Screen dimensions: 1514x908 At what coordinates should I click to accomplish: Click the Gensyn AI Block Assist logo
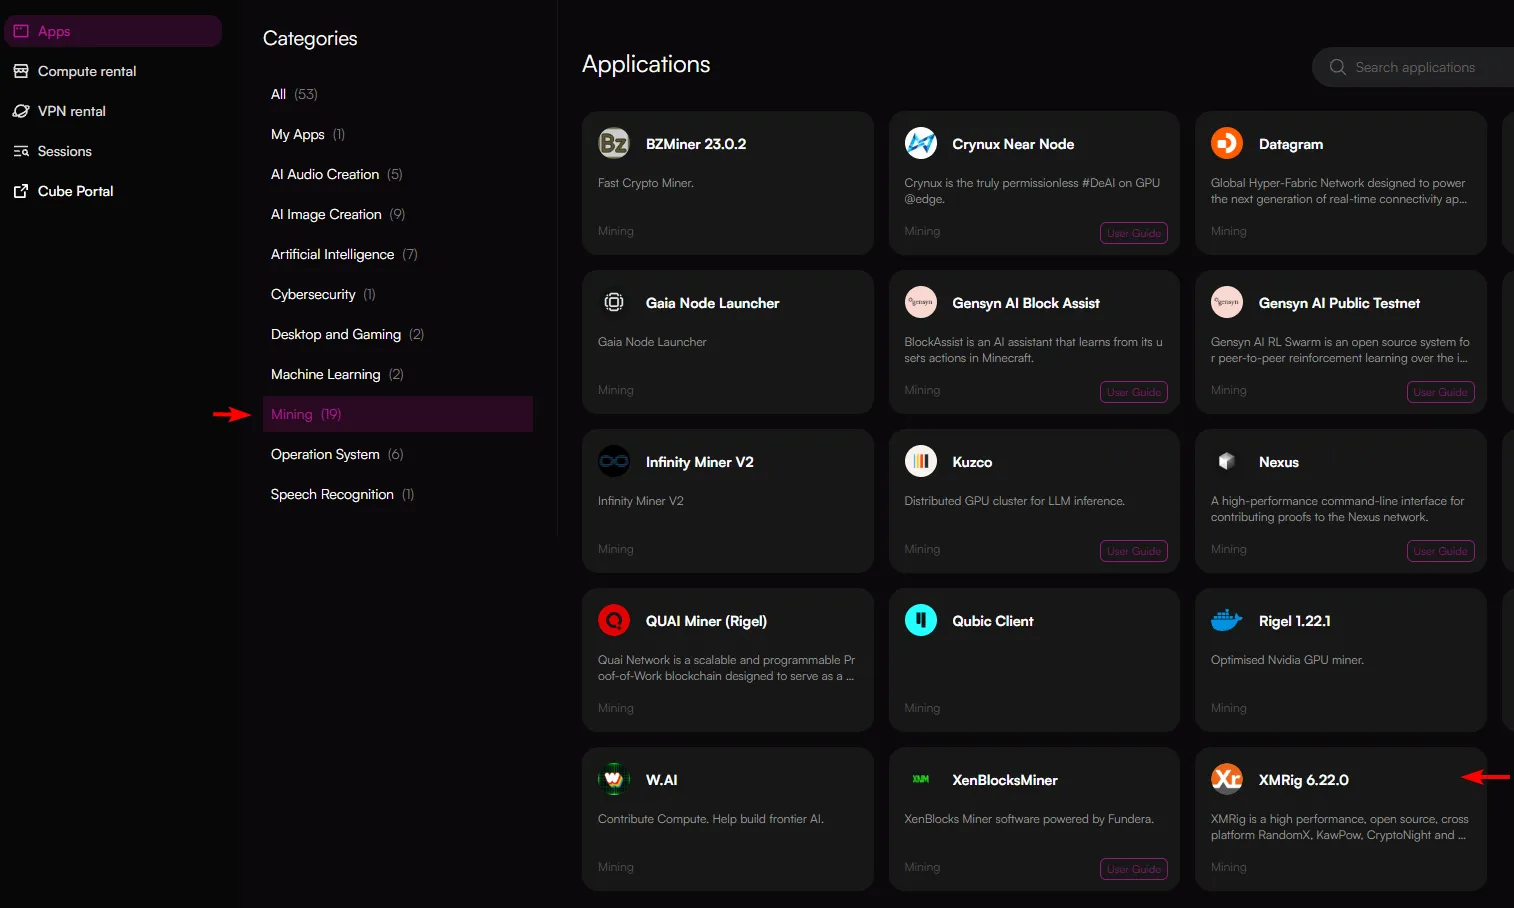click(x=921, y=302)
